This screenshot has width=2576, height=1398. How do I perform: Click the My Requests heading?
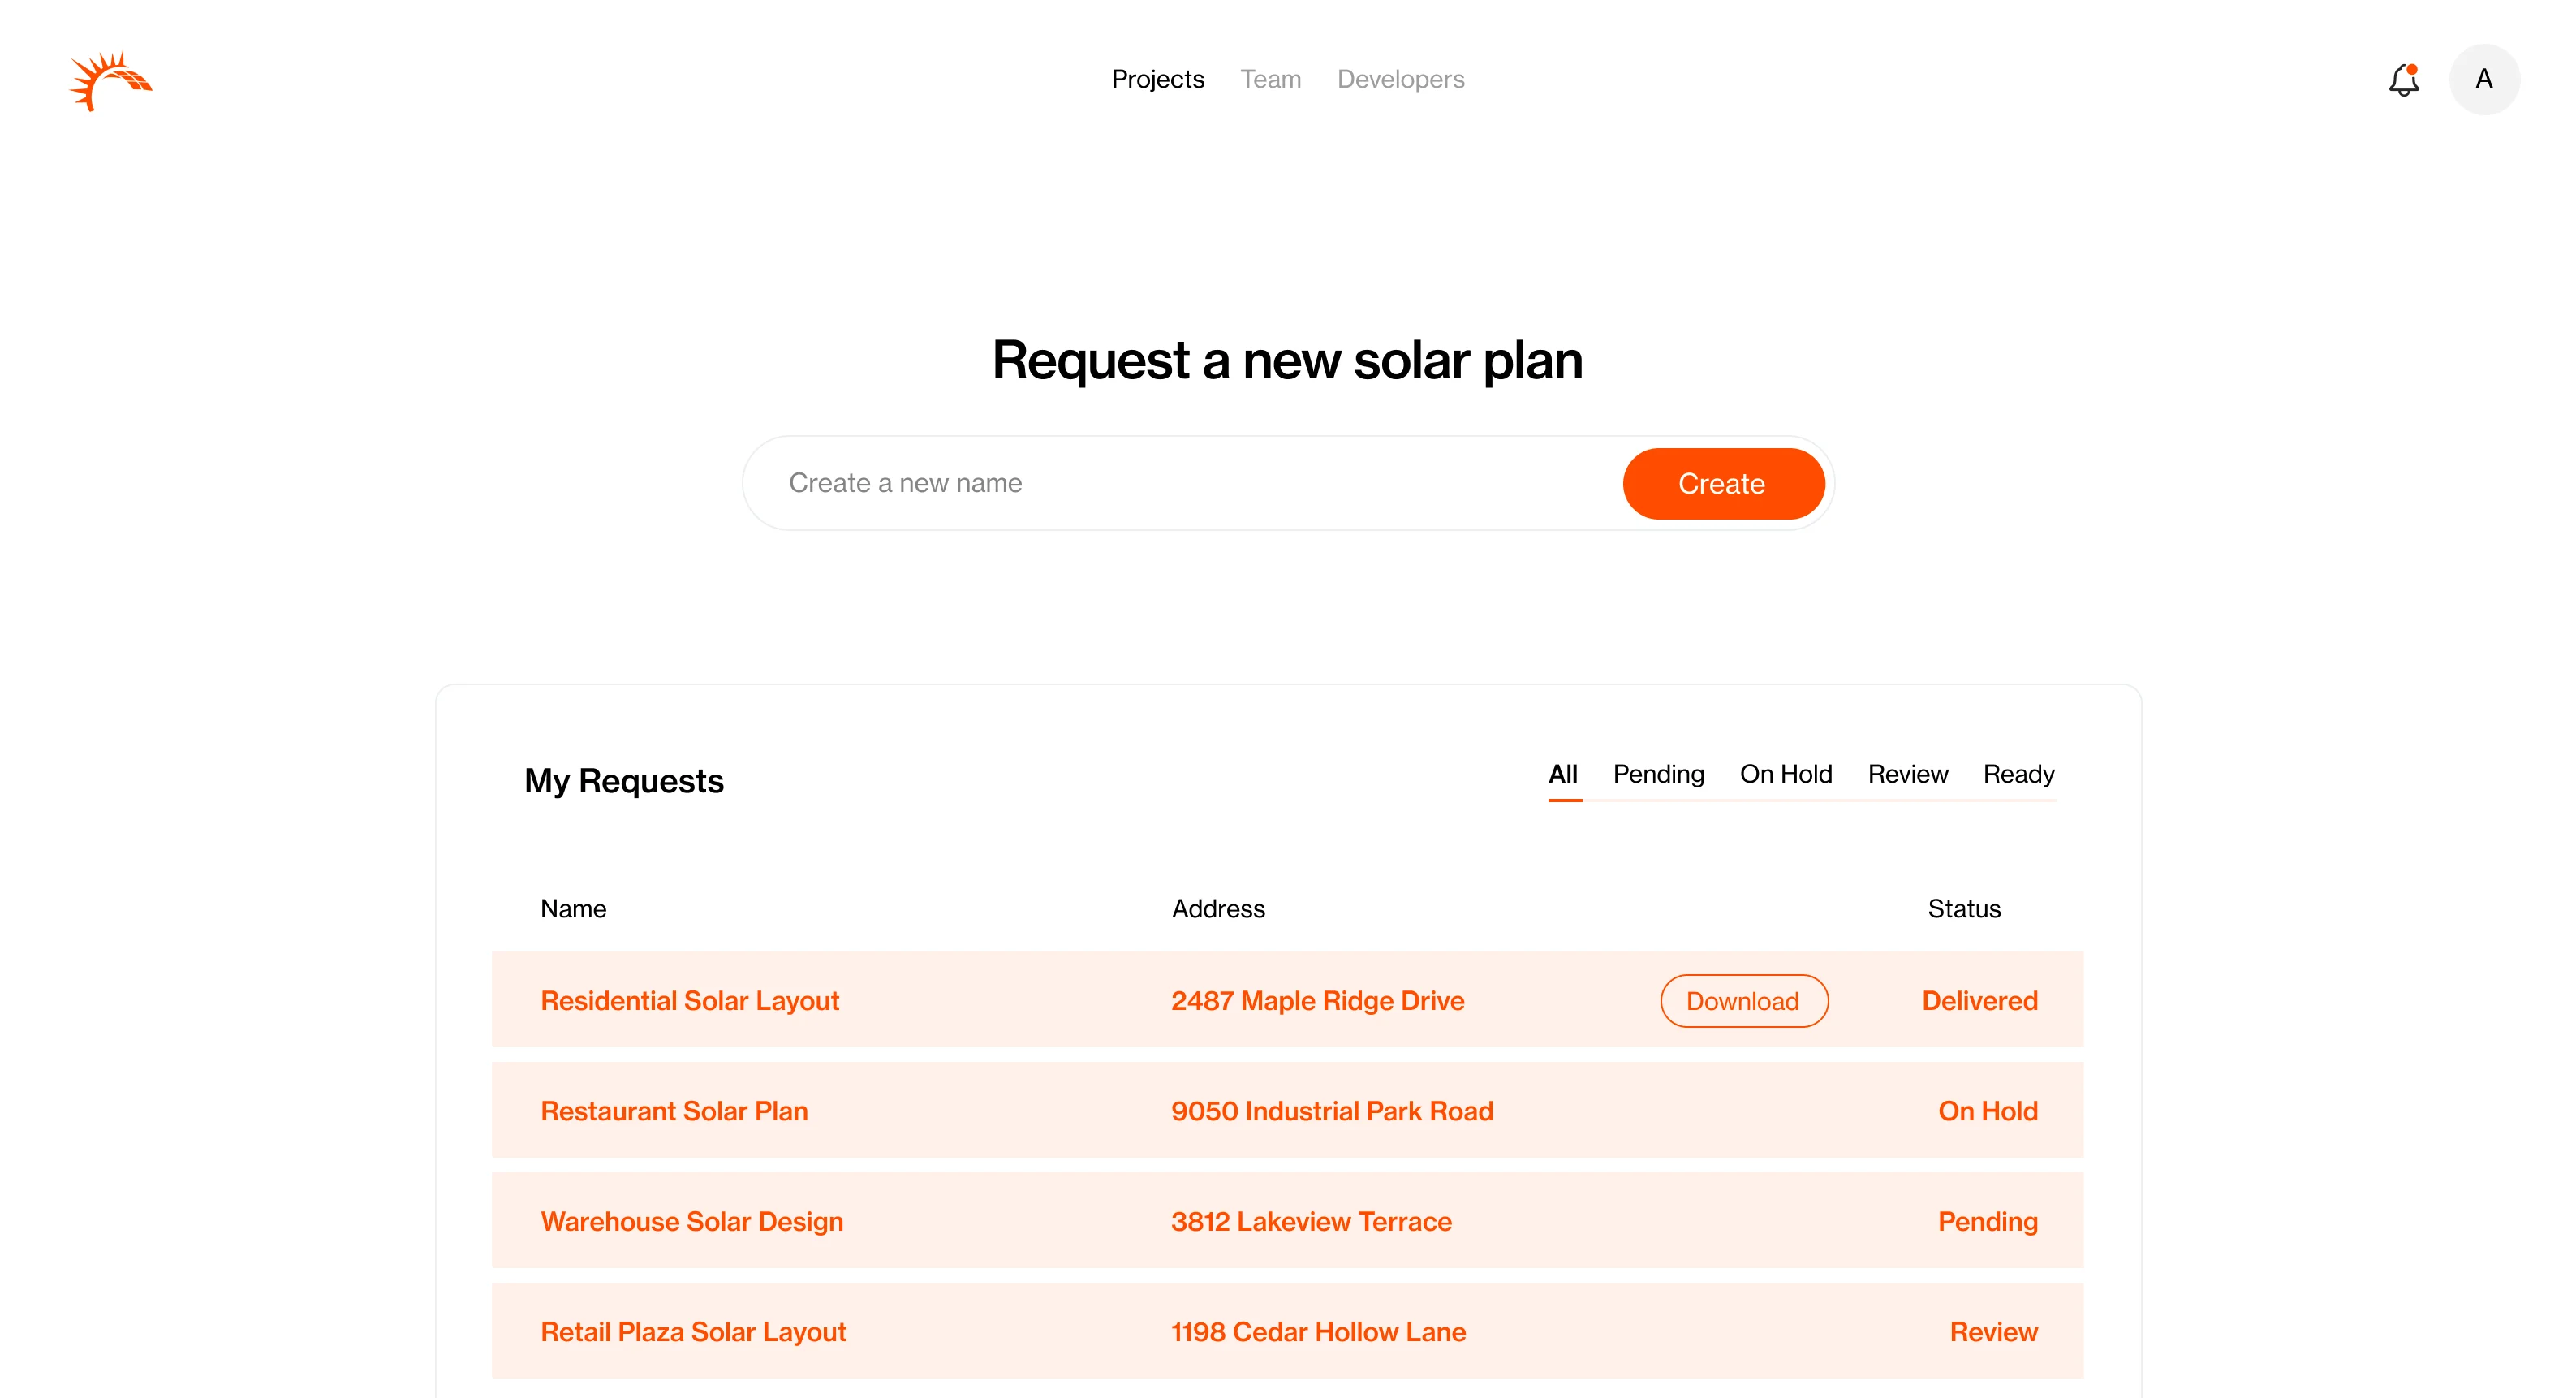tap(623, 781)
